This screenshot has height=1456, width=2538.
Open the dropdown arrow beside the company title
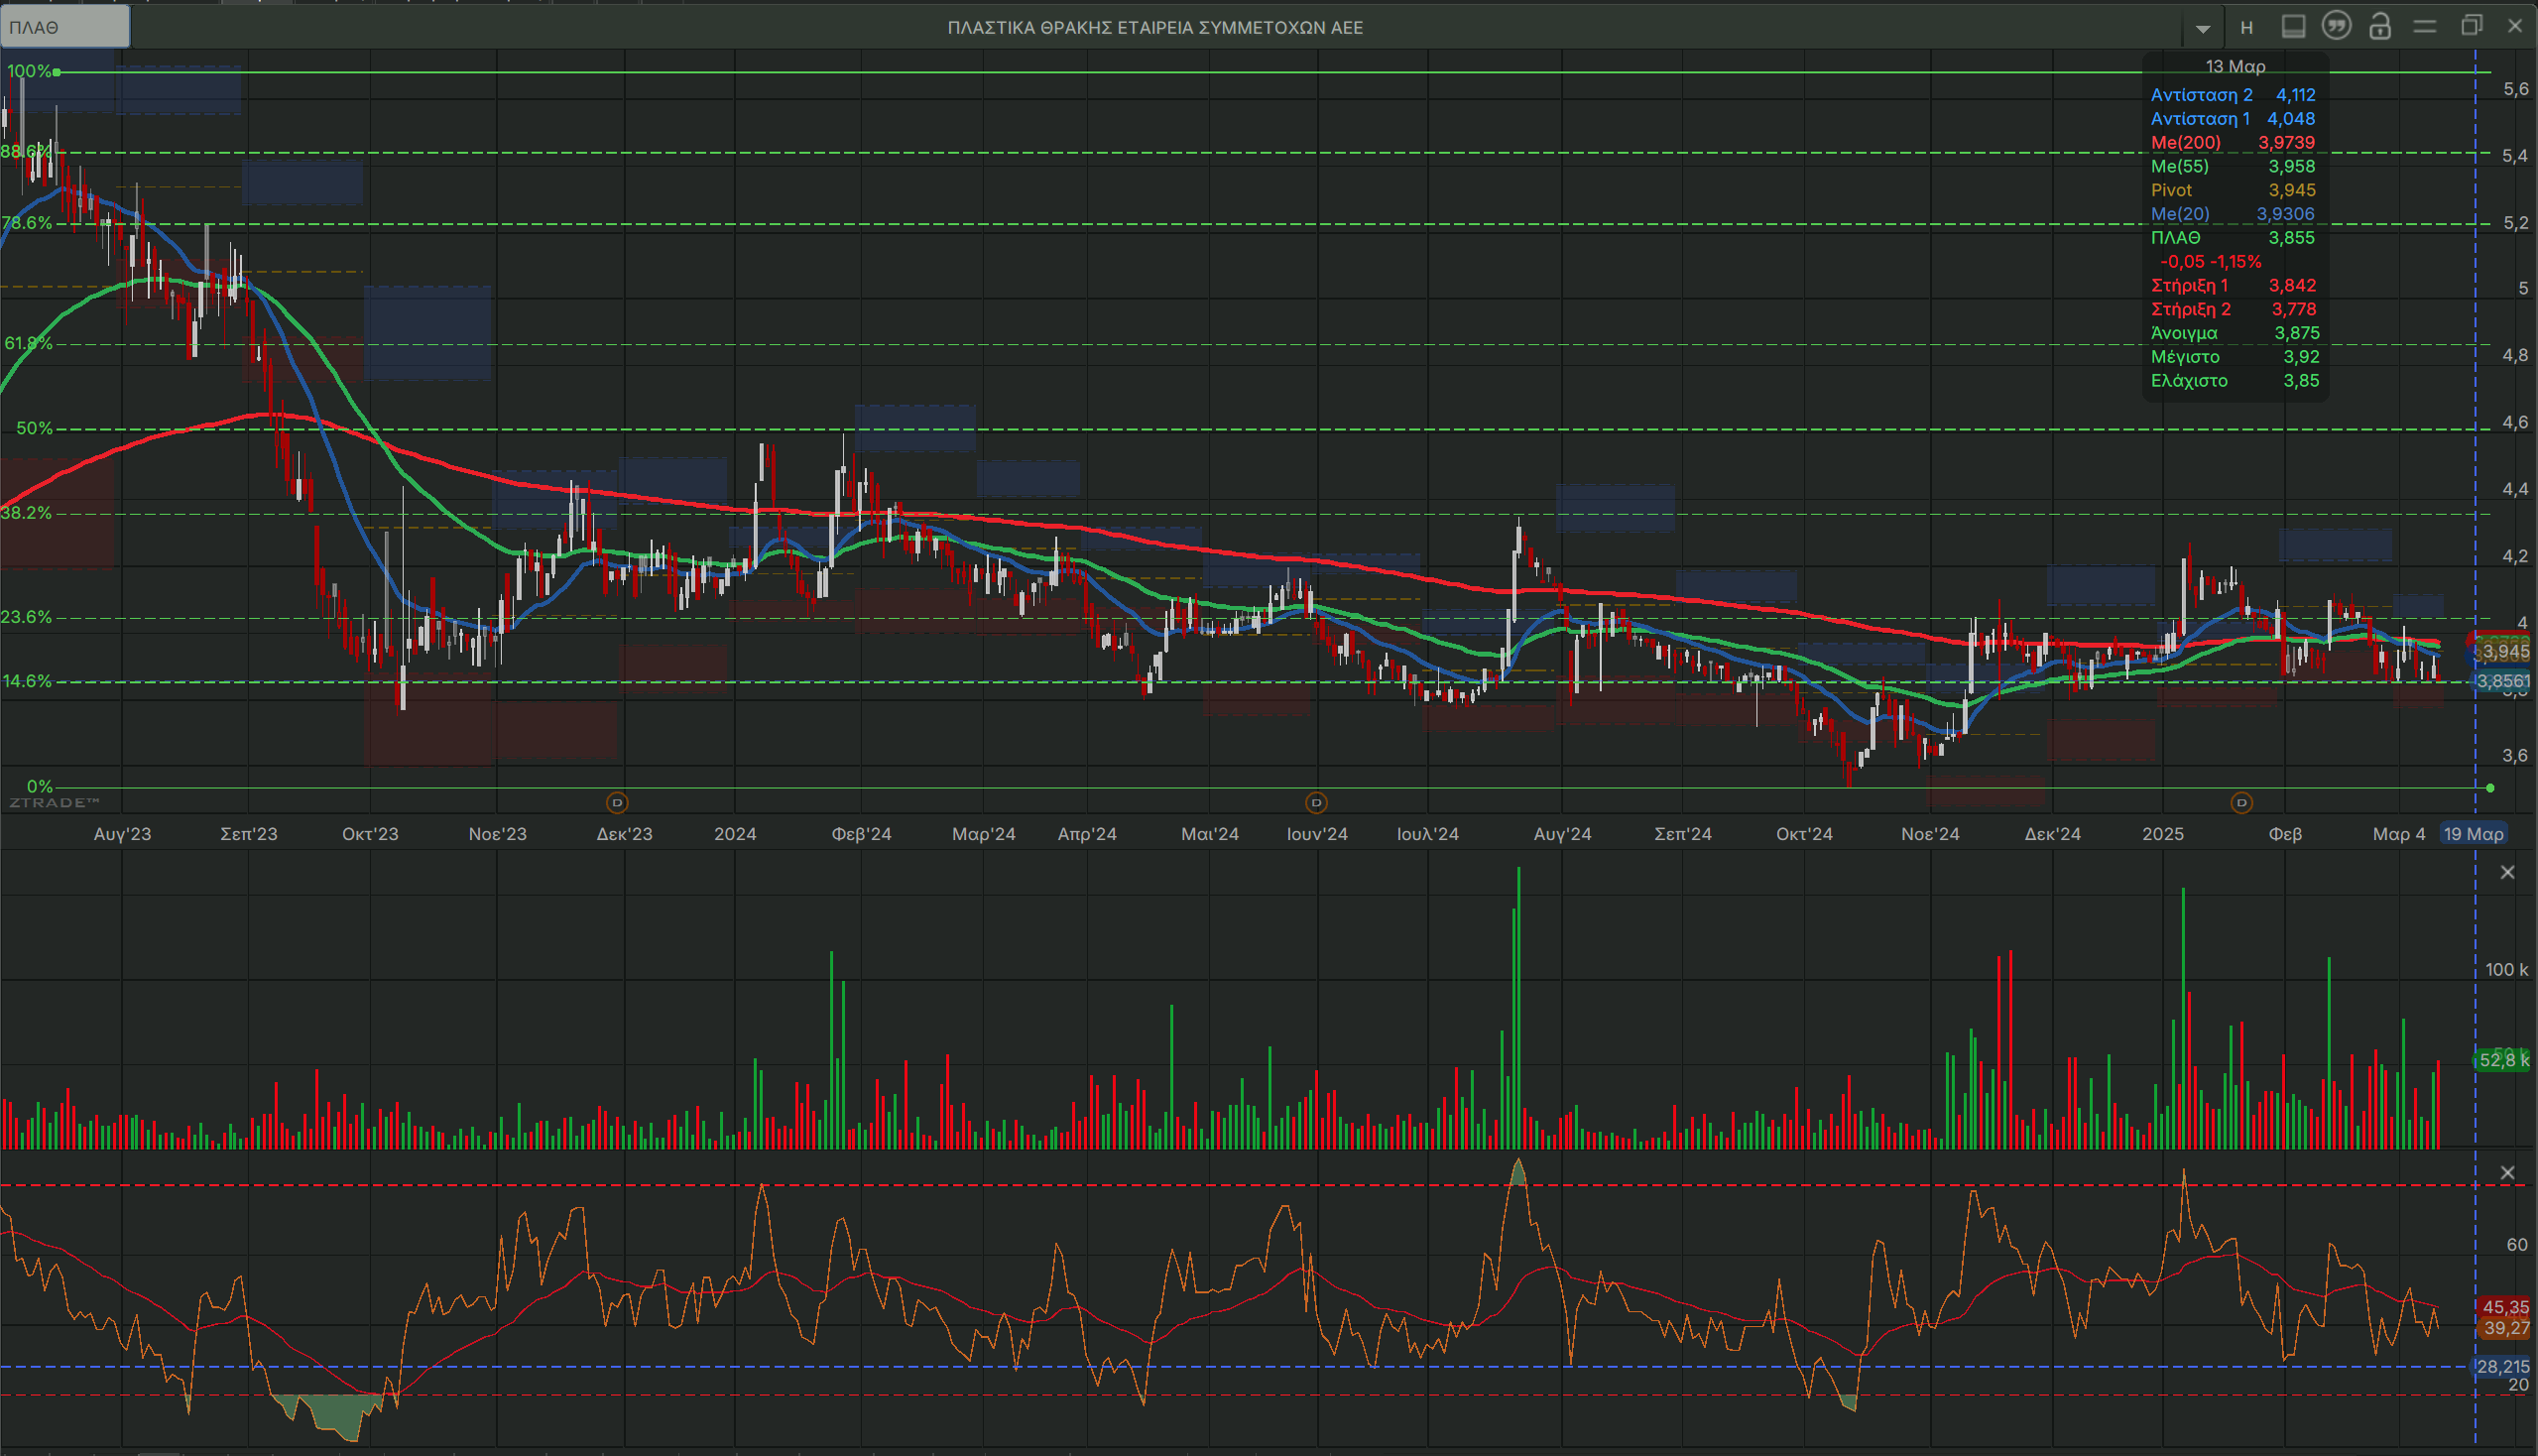click(2203, 28)
